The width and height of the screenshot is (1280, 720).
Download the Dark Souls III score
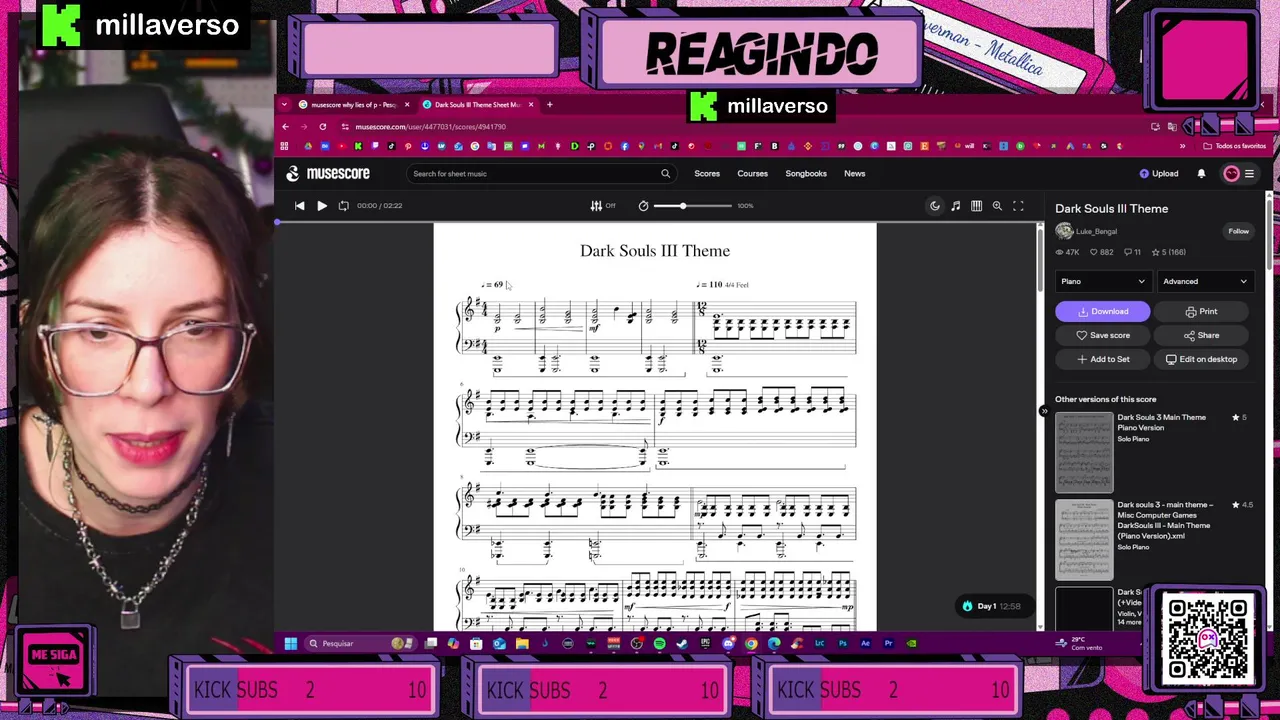(x=1102, y=311)
